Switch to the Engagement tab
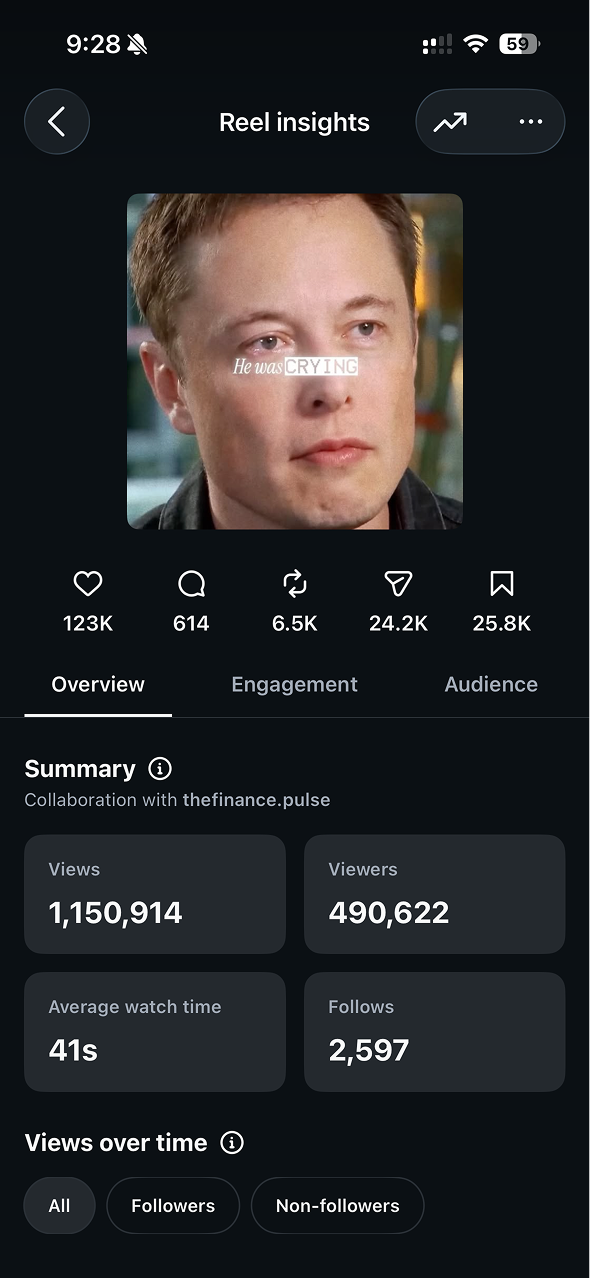 [294, 685]
